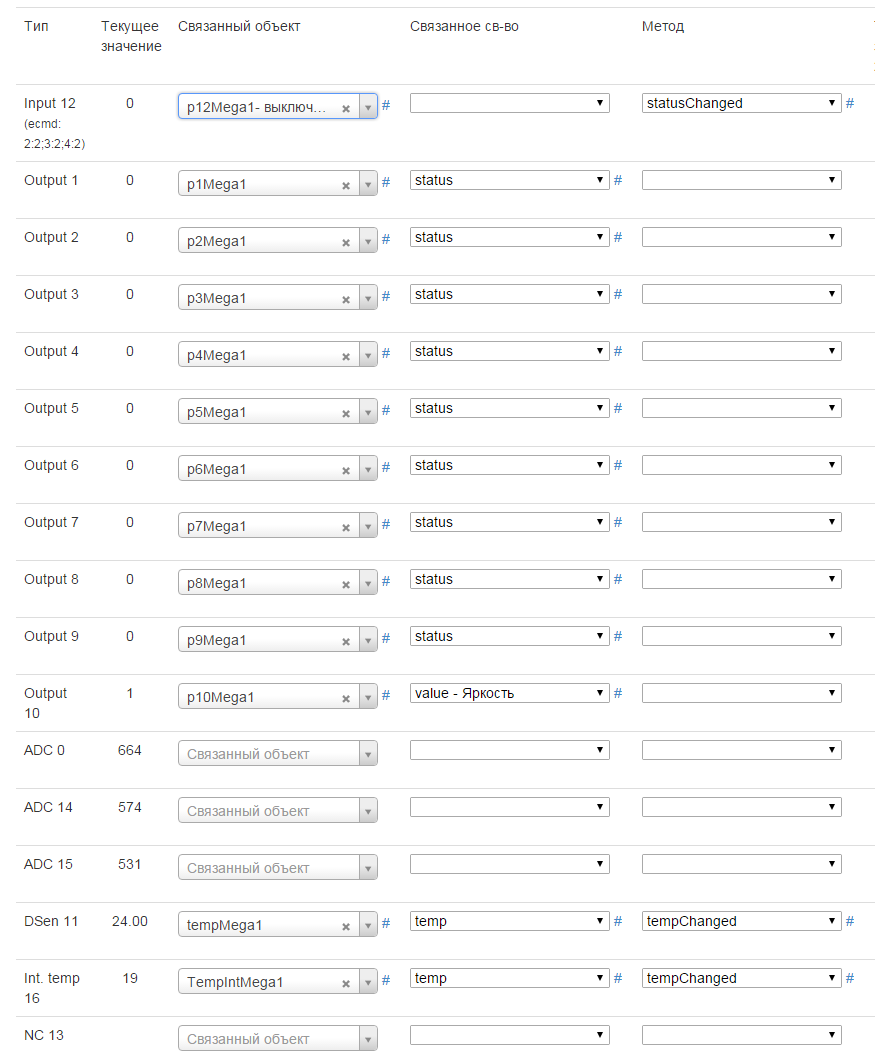The width and height of the screenshot is (875, 1055).
Task: Remove the p1Mega1 linked object
Action: tap(346, 185)
